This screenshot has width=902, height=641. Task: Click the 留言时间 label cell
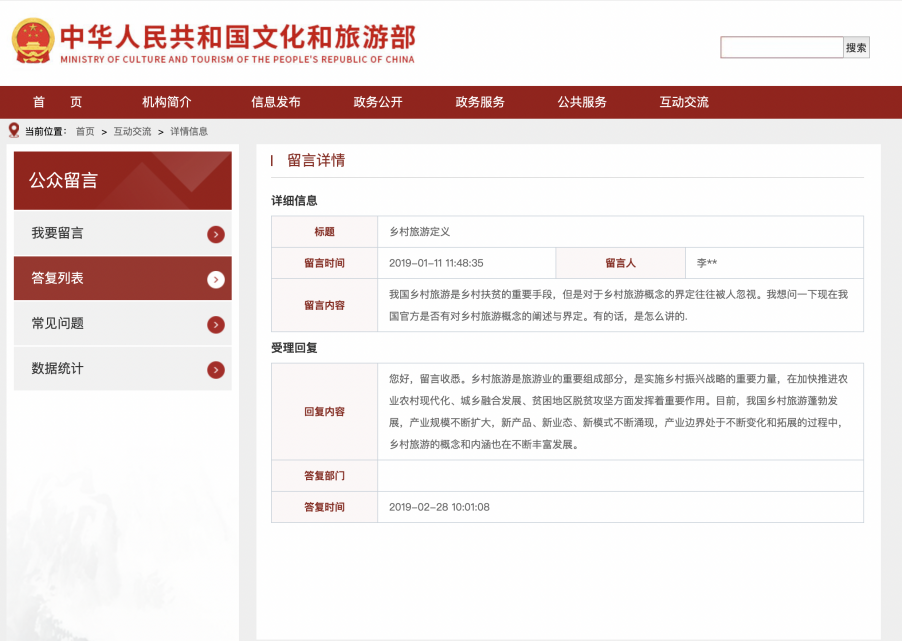pos(324,263)
